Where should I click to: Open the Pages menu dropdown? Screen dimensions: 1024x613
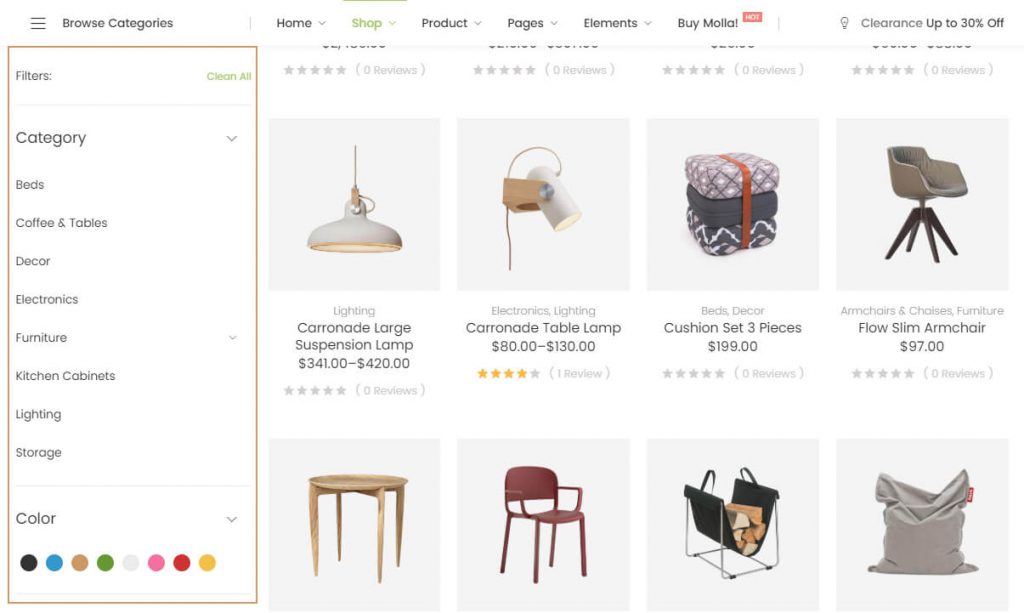(x=532, y=23)
